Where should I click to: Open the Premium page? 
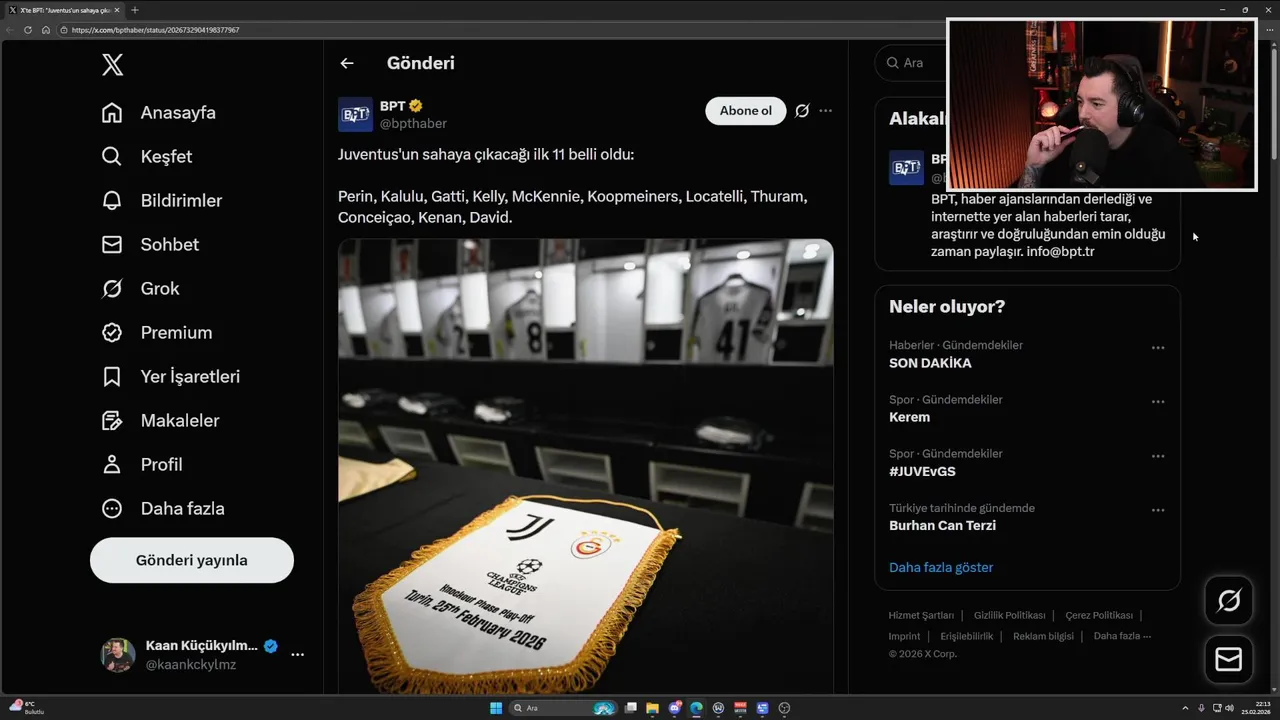157,333
